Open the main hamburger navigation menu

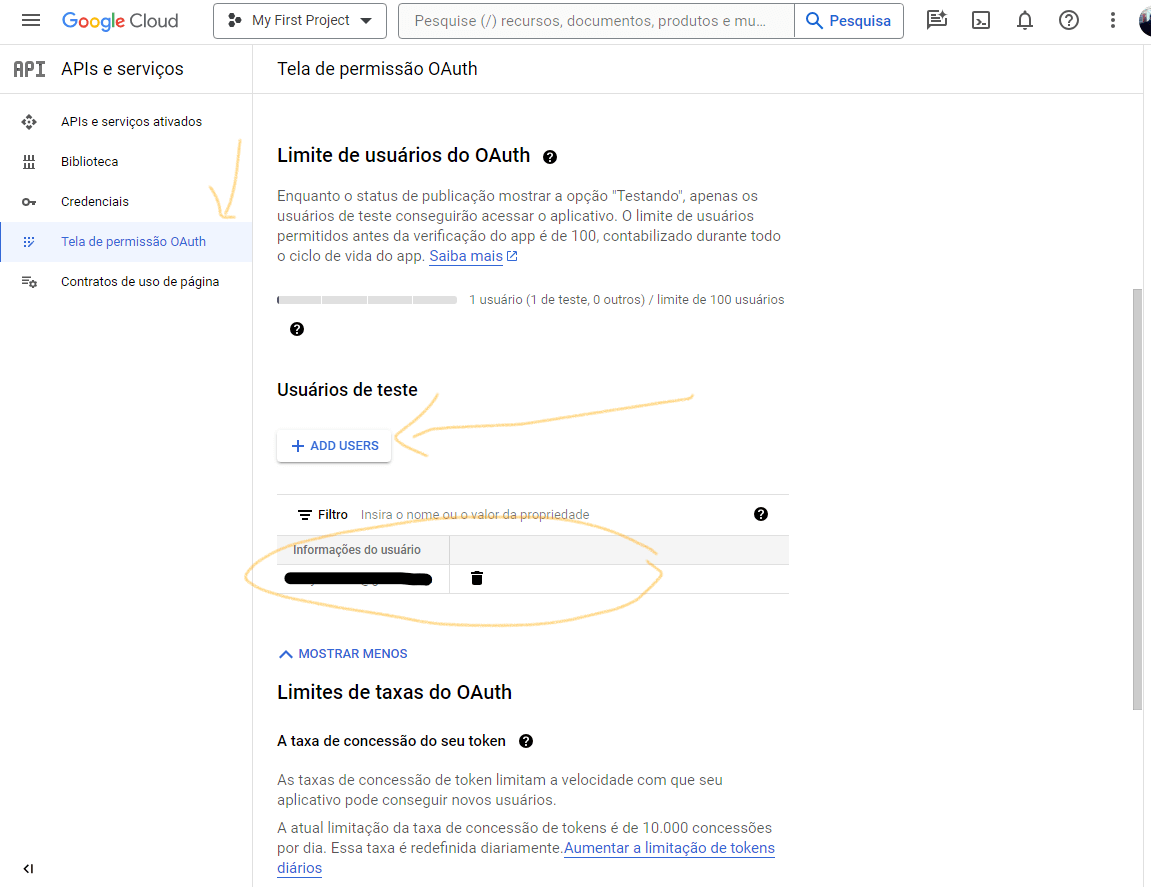click(x=30, y=21)
